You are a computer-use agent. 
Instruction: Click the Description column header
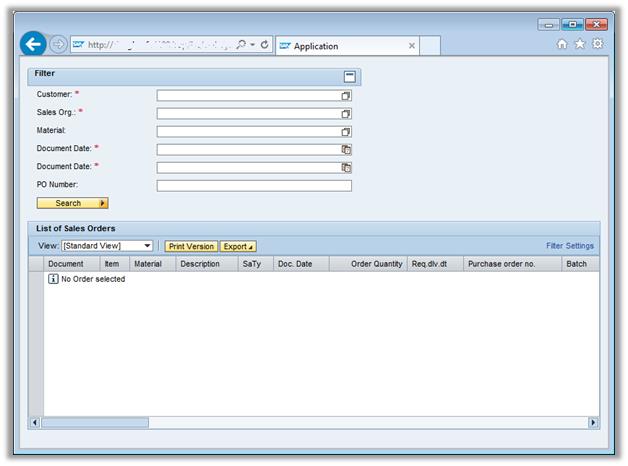coord(207,264)
